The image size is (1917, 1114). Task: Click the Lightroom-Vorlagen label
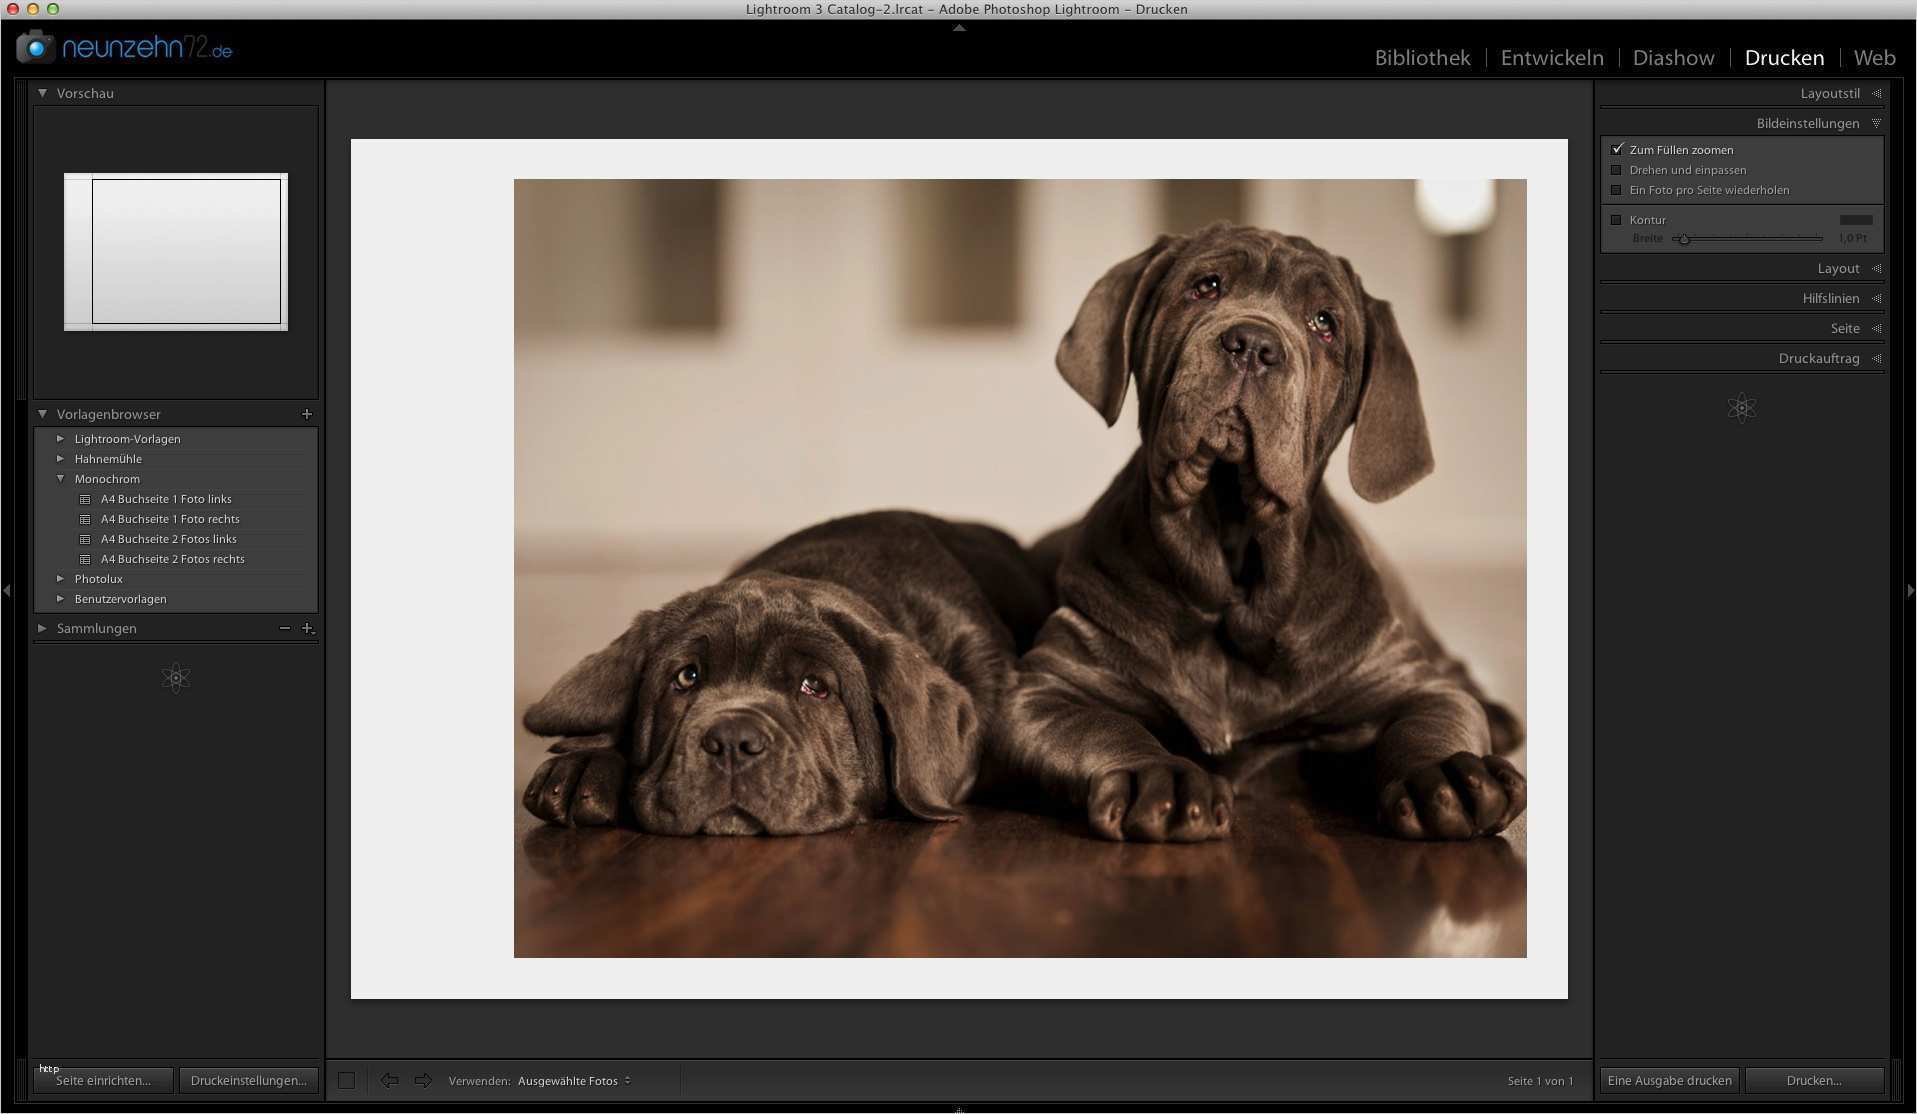(127, 439)
